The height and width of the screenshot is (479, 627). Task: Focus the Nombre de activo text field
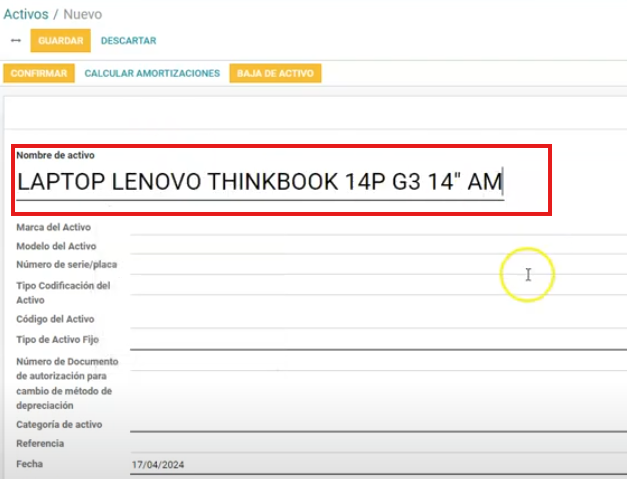point(260,182)
